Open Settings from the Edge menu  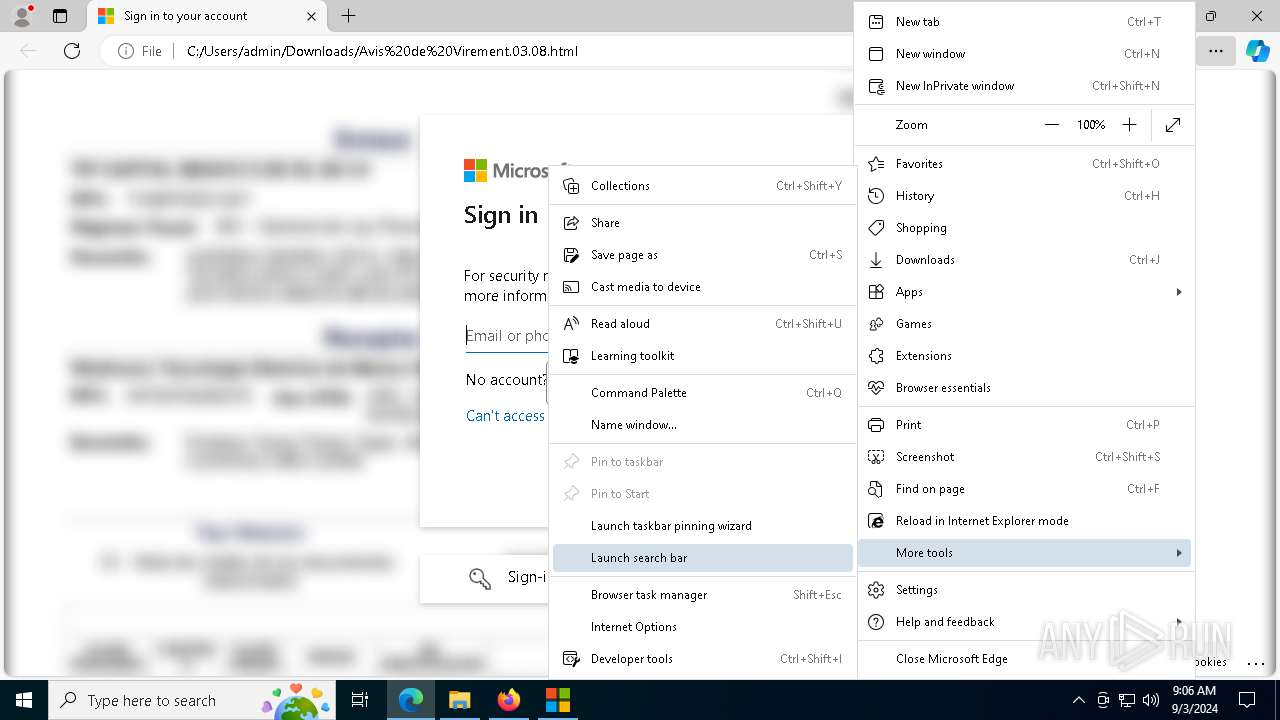[x=1025, y=590]
